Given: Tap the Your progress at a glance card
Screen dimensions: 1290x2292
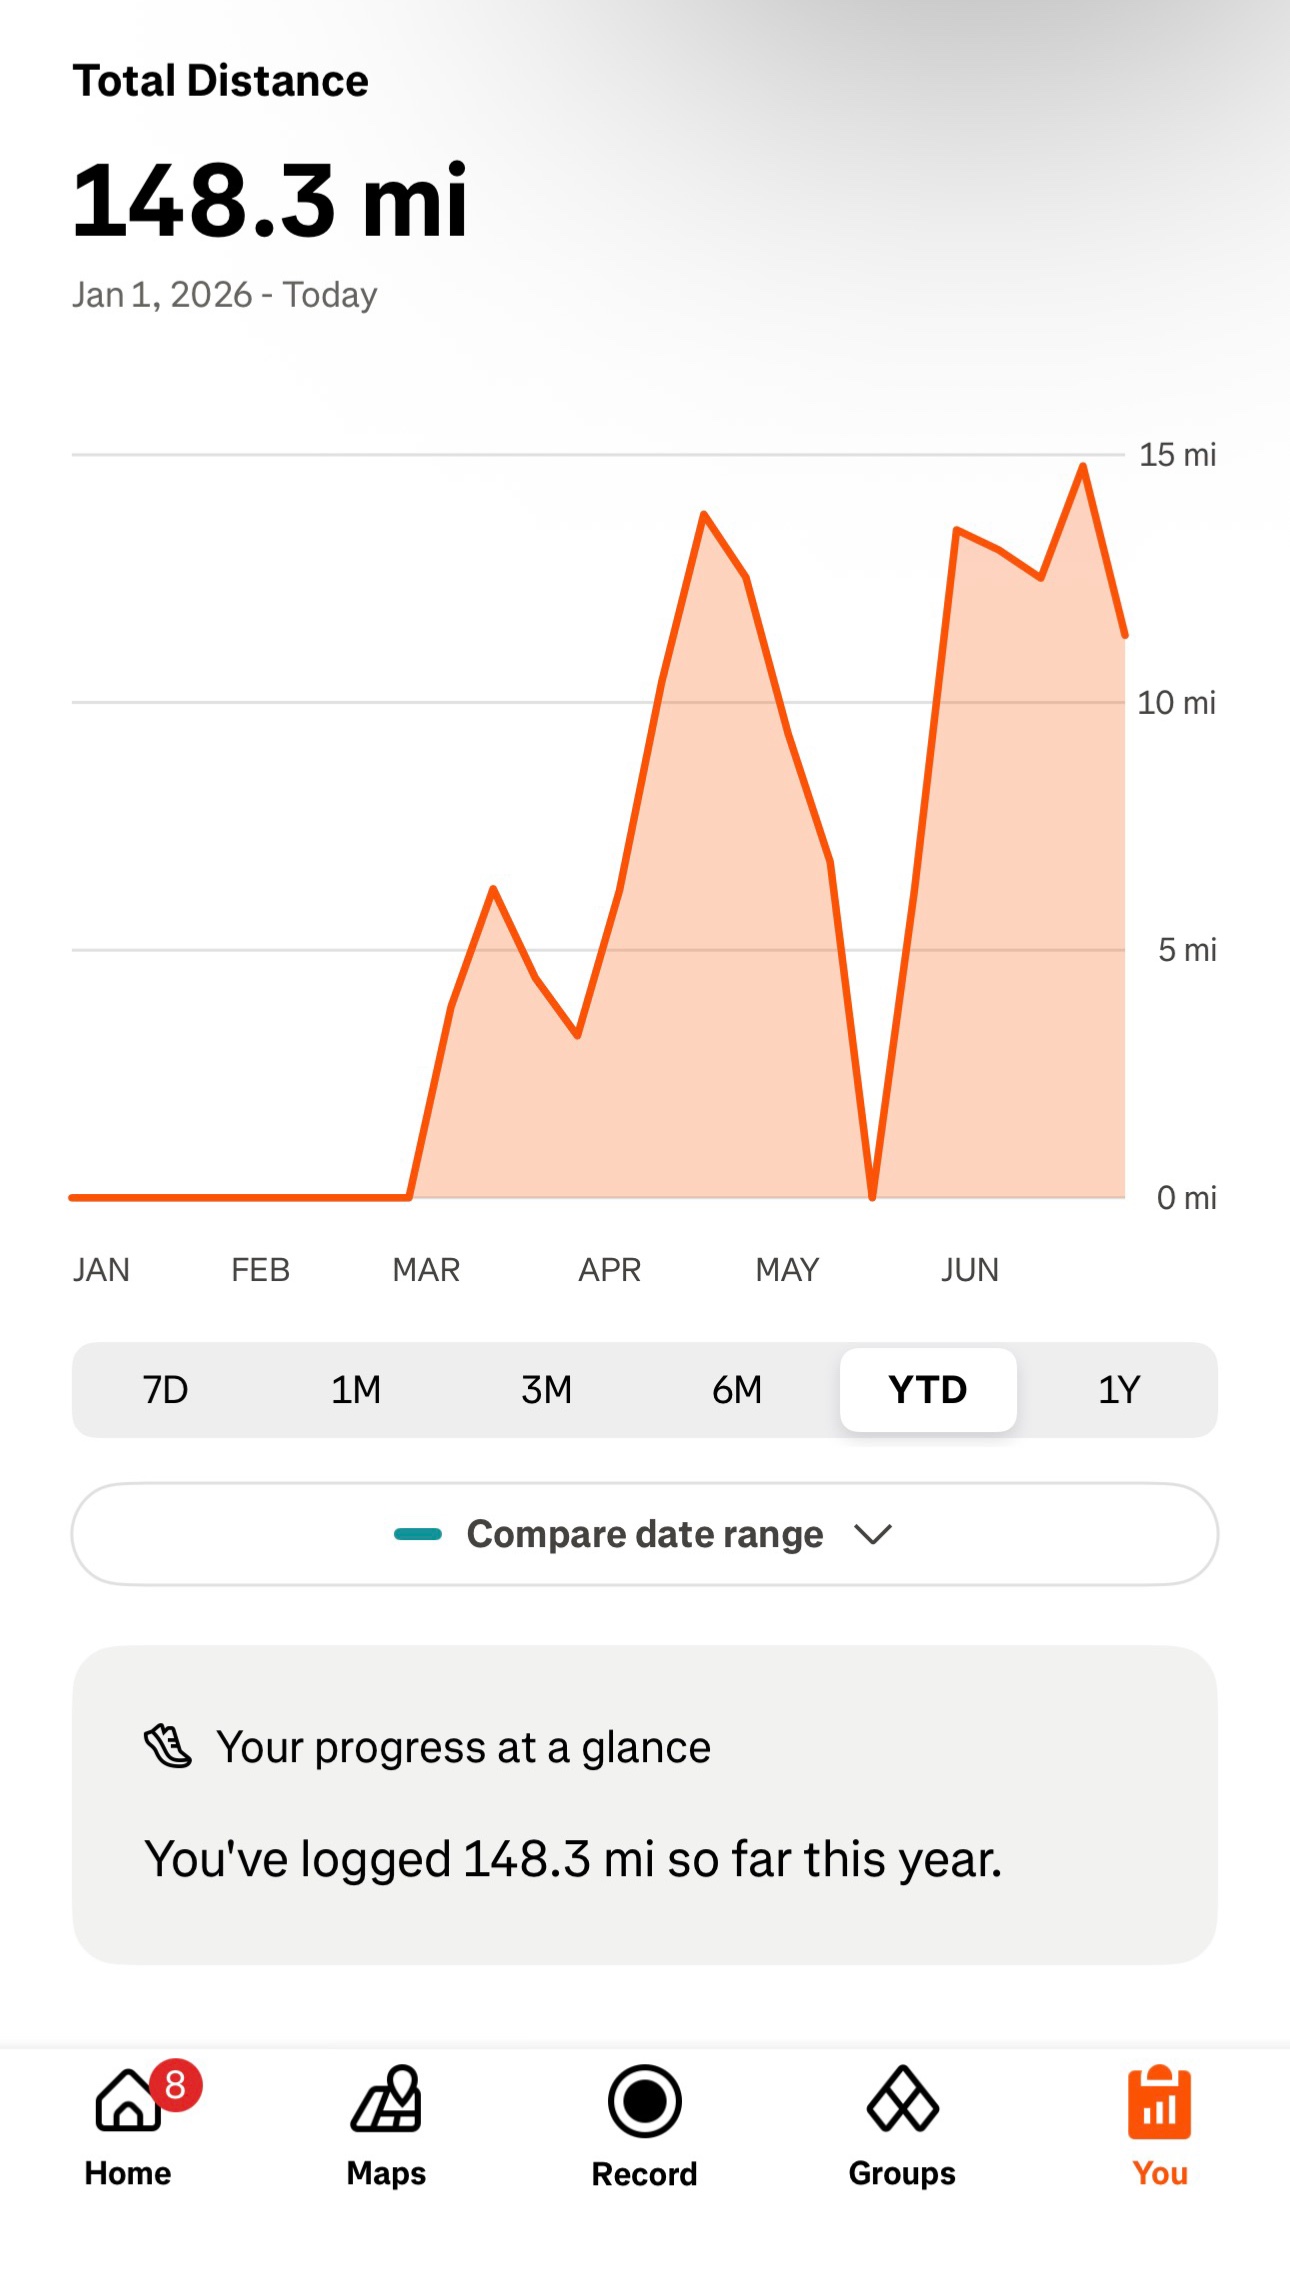Looking at the screenshot, I should click(645, 1805).
